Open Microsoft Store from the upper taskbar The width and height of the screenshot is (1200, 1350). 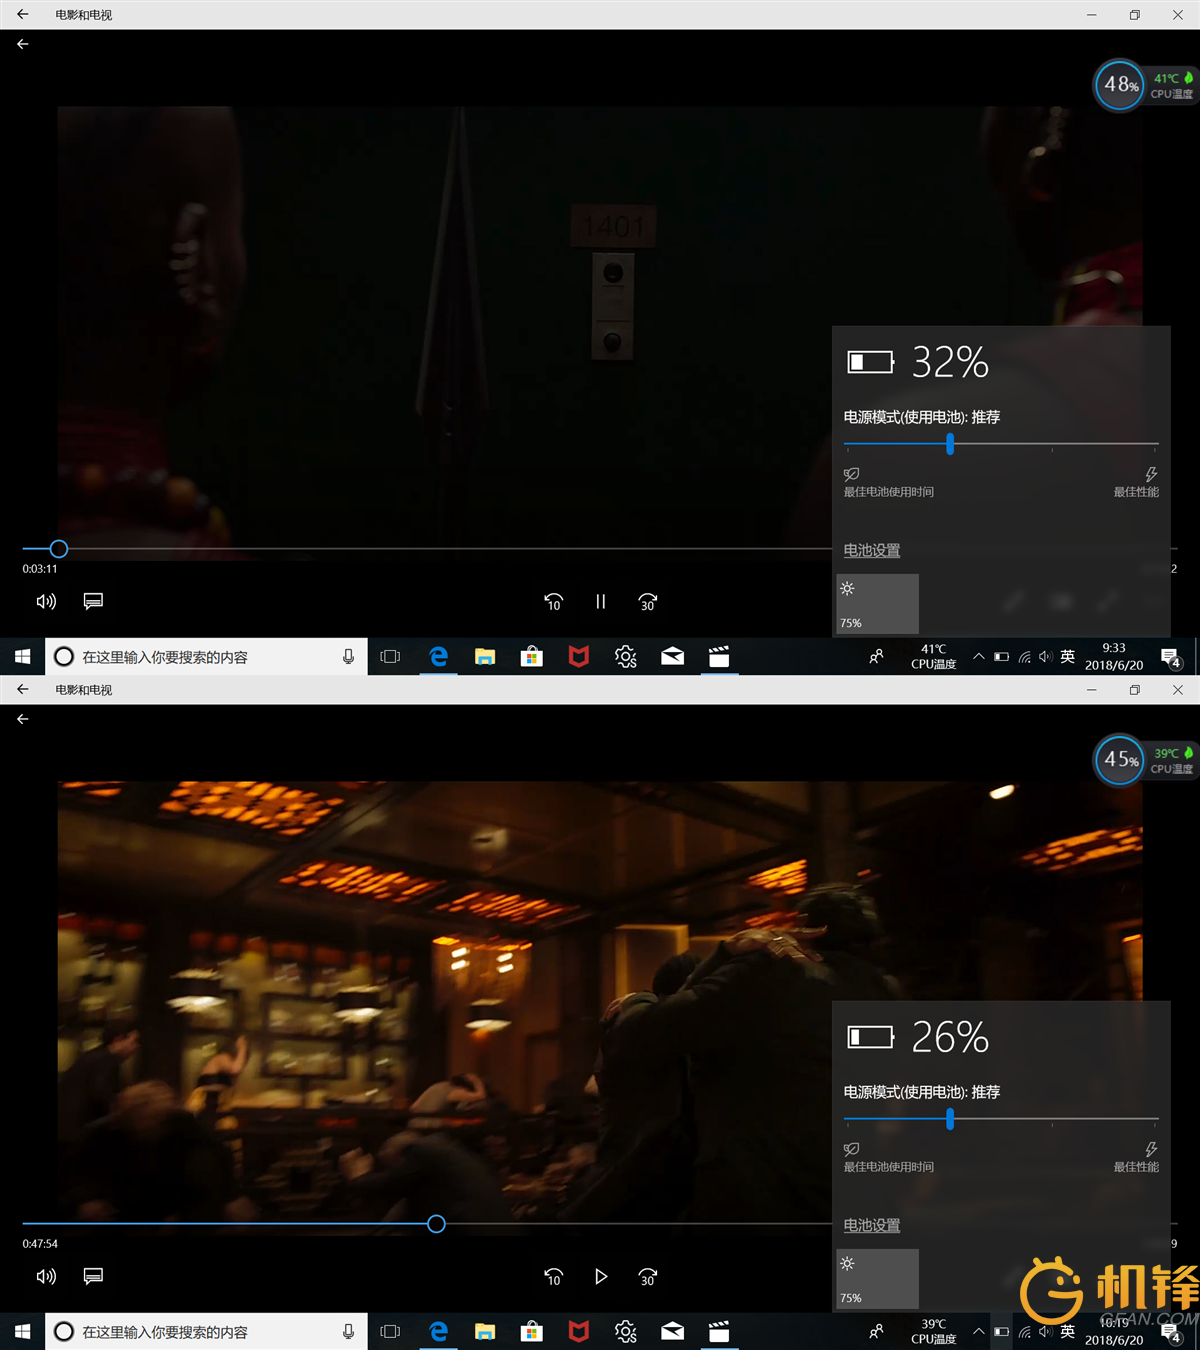pos(532,657)
